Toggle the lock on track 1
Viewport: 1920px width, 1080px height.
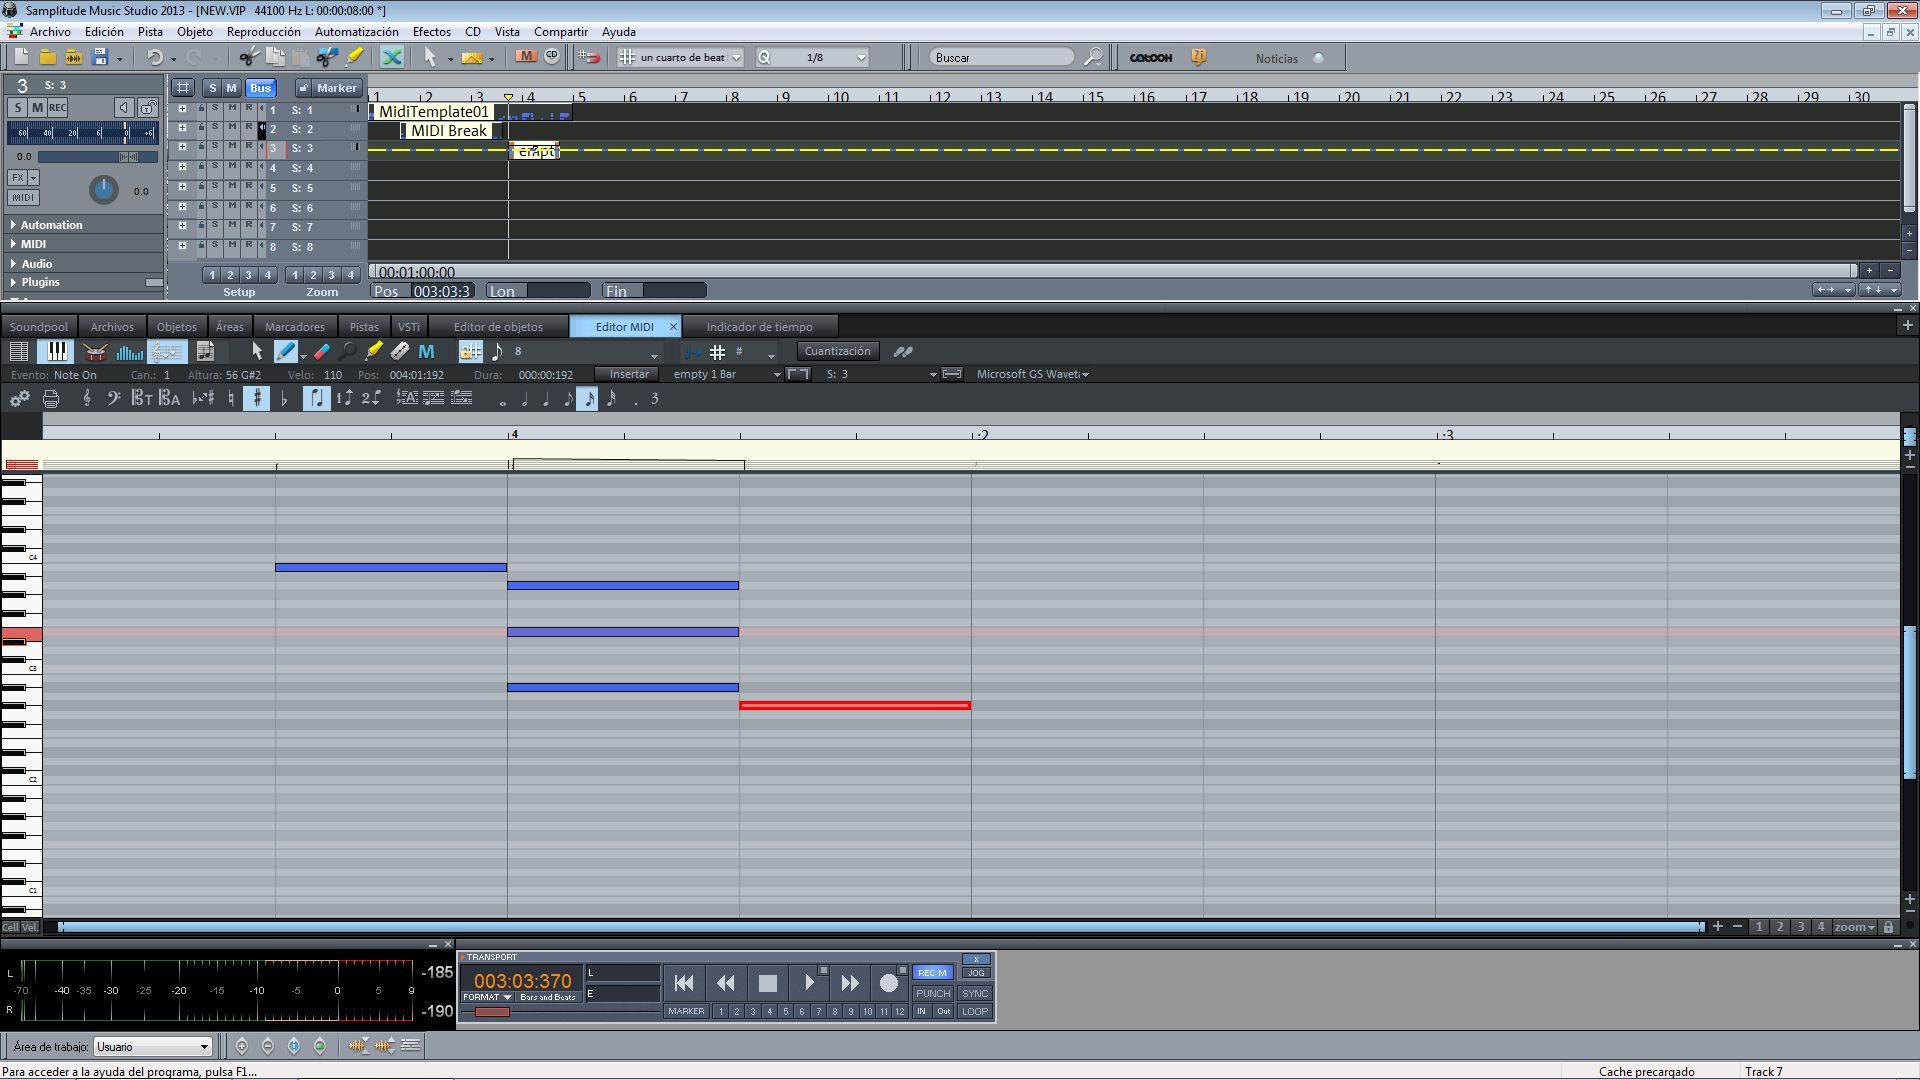coord(200,109)
